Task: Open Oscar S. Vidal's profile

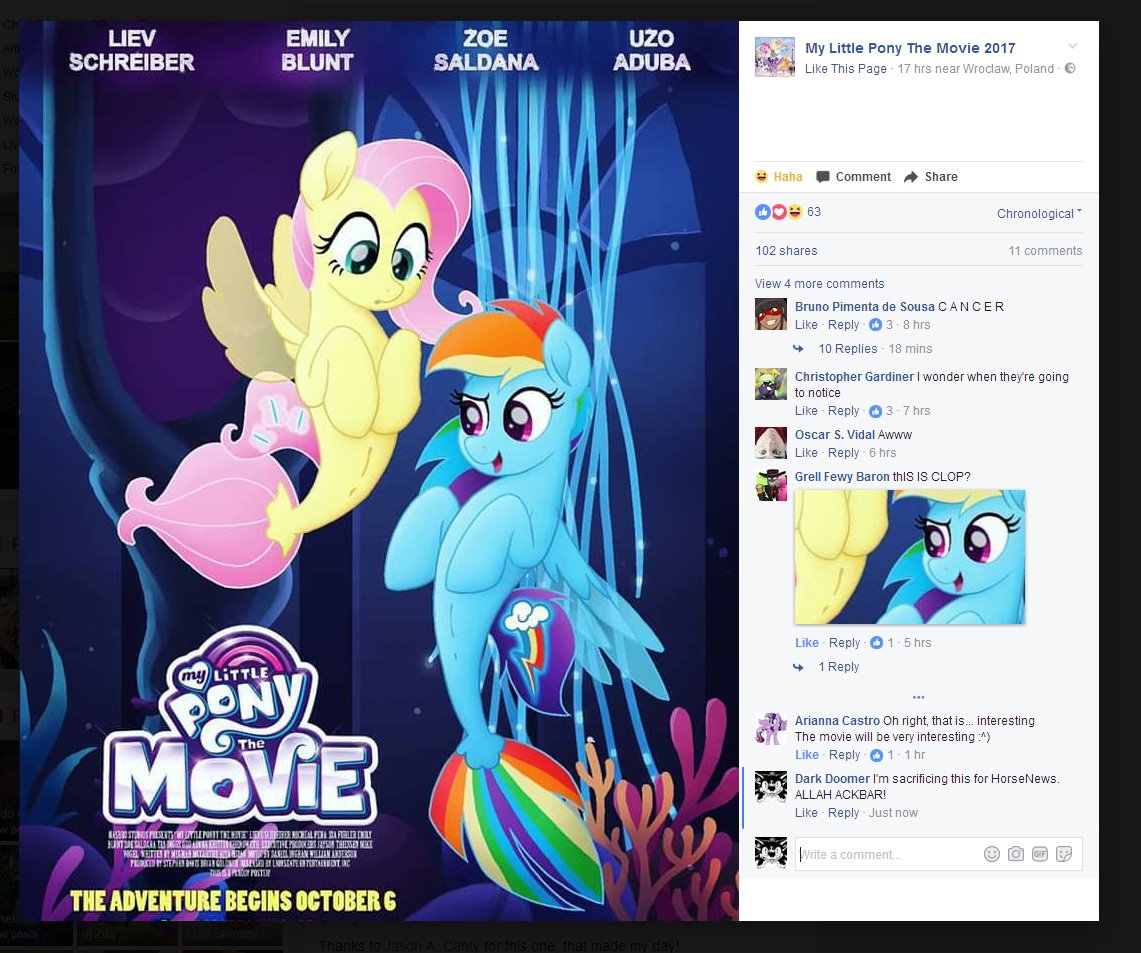Action: 835,434
